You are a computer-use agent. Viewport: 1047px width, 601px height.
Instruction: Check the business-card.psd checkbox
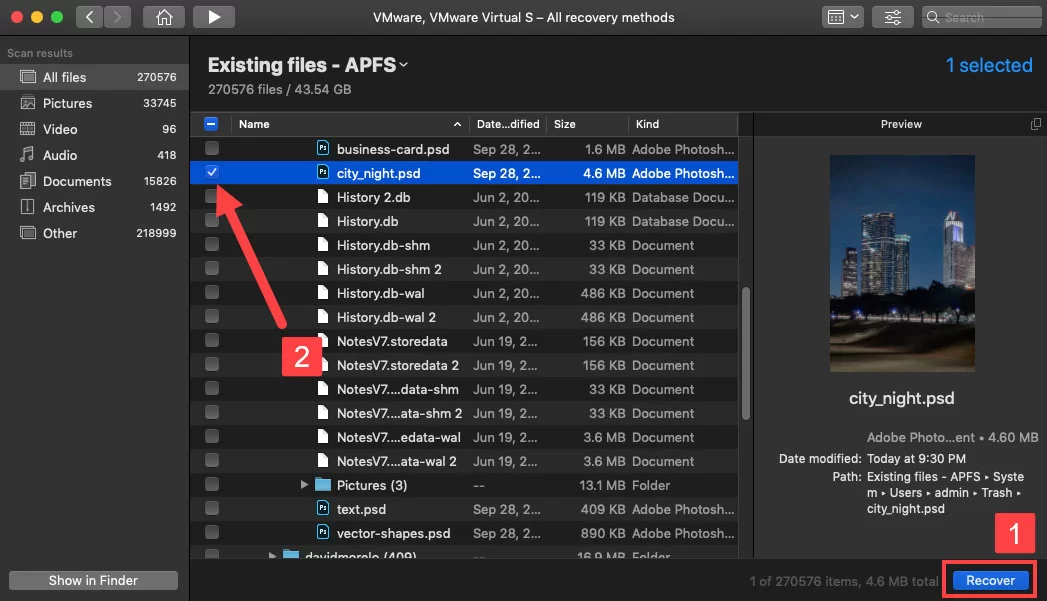211,148
